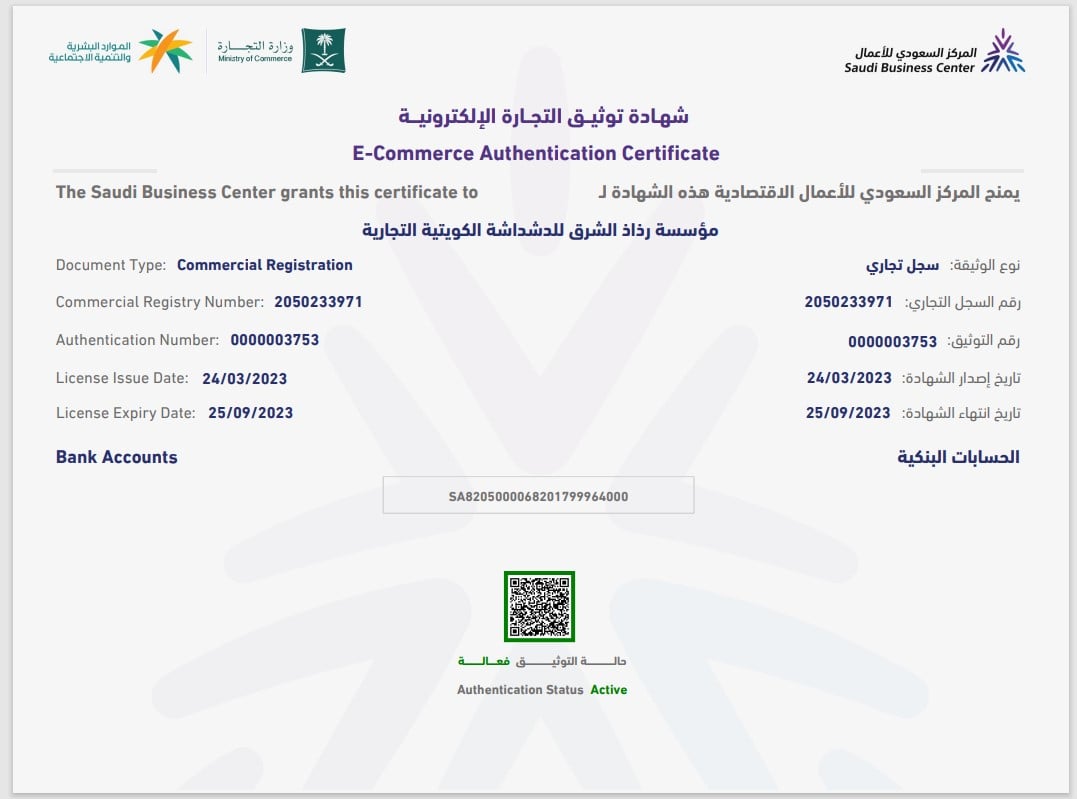Viewport: 1077px width, 799px height.
Task: Click the green Active status text
Action: click(608, 690)
